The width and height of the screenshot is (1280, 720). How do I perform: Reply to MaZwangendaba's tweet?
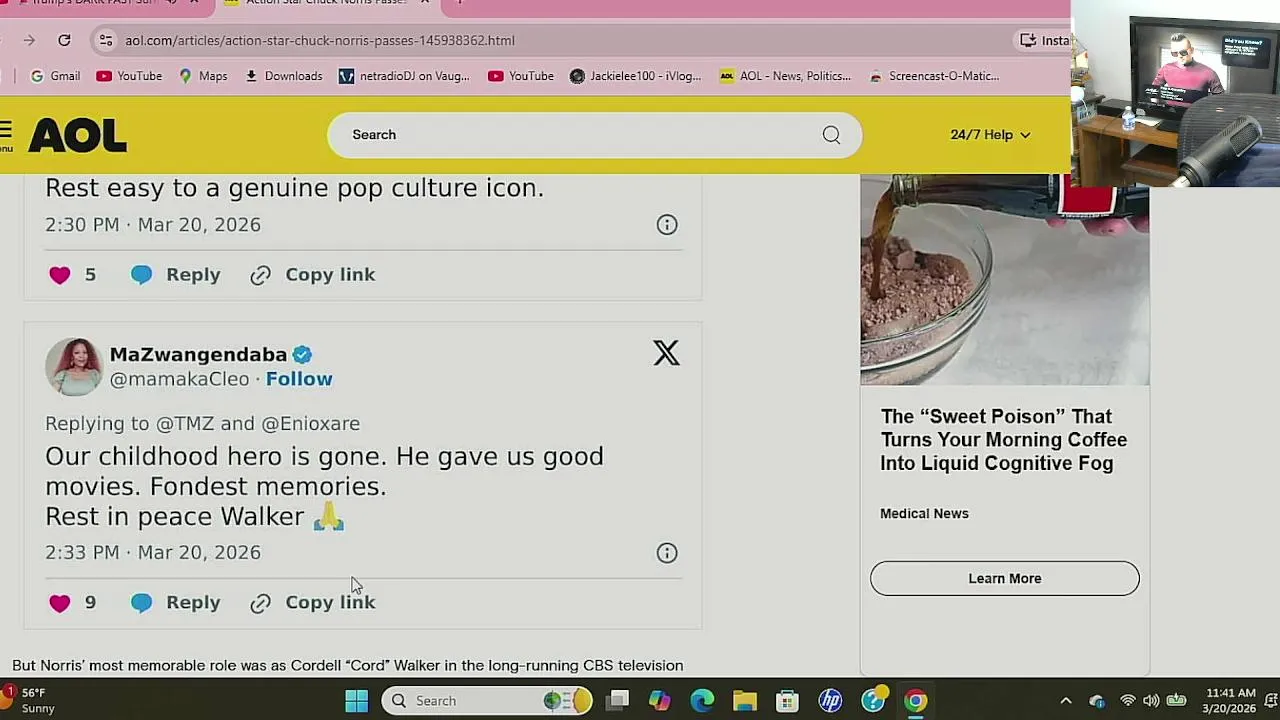pos(175,603)
